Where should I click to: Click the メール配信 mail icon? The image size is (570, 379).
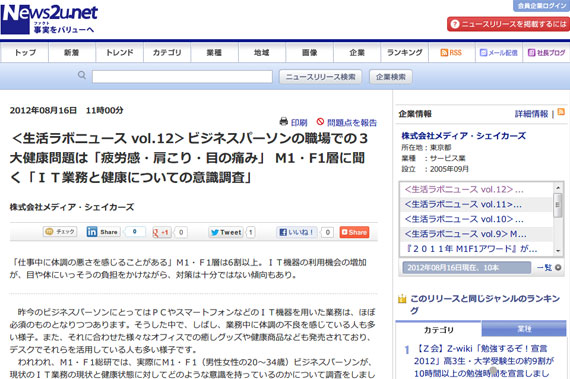(483, 53)
